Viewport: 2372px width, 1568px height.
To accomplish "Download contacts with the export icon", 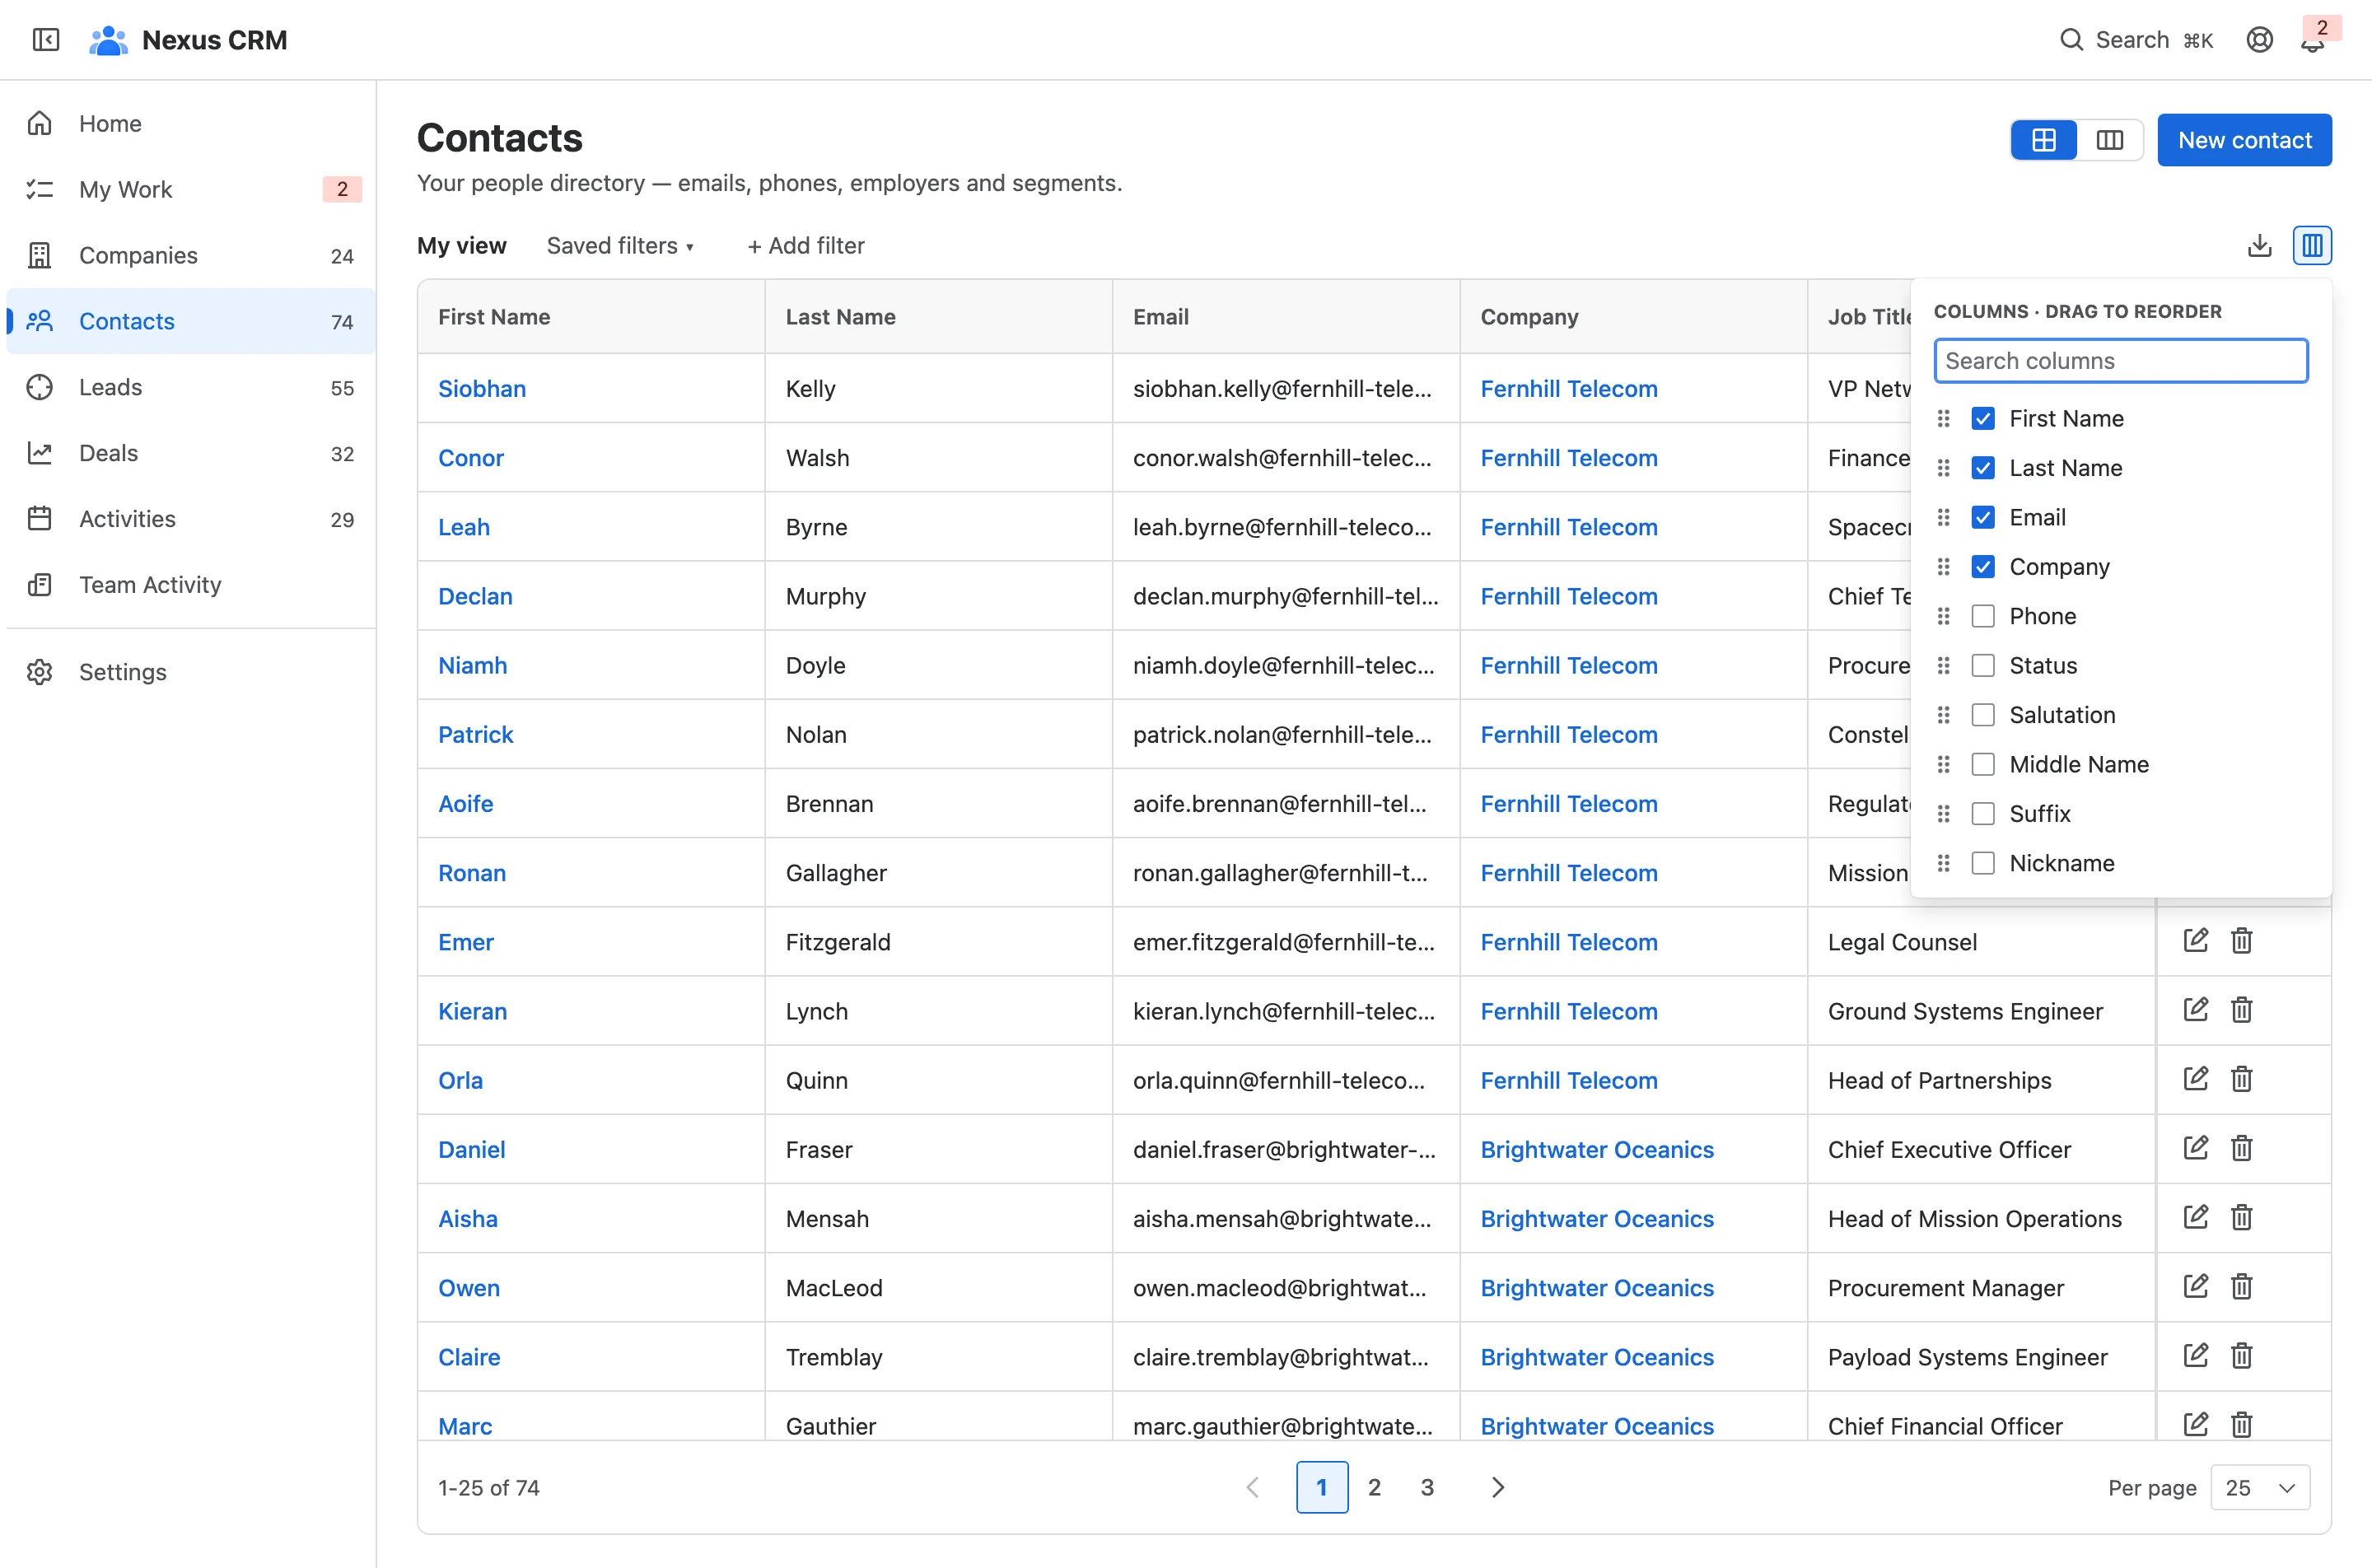I will click(2259, 245).
